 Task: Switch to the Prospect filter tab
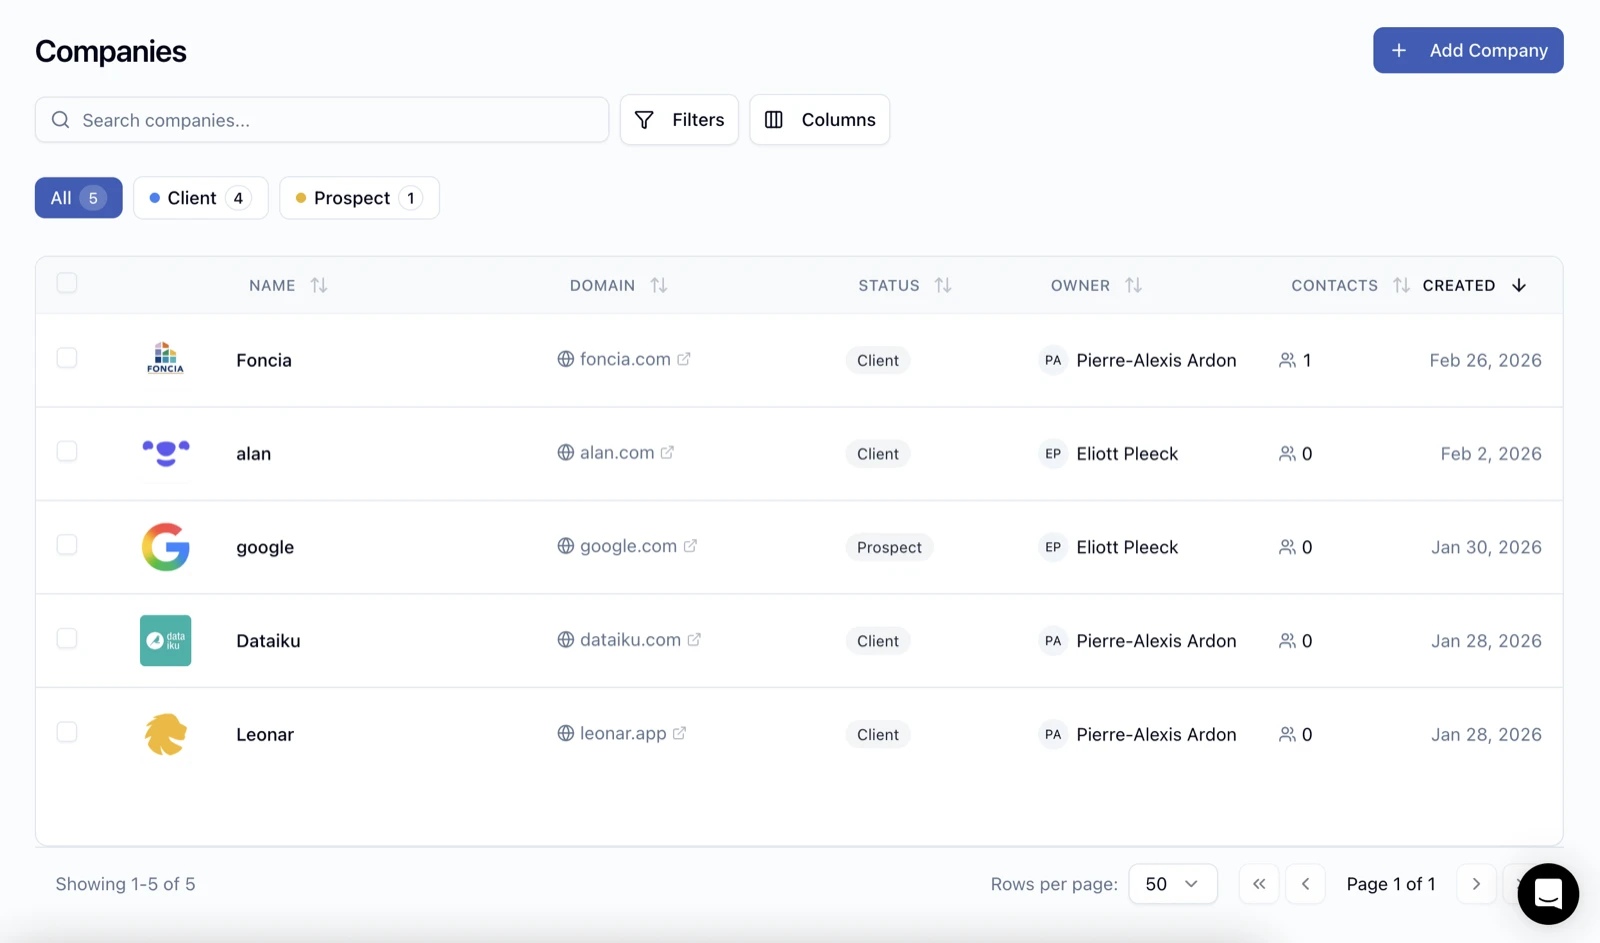tap(359, 197)
